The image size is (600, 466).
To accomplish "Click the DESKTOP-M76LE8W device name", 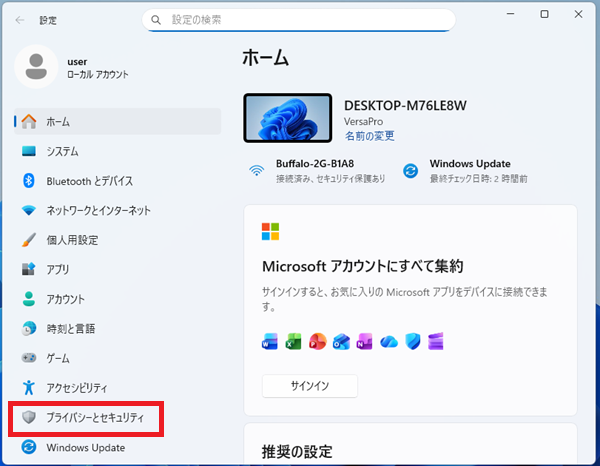I will (x=405, y=105).
